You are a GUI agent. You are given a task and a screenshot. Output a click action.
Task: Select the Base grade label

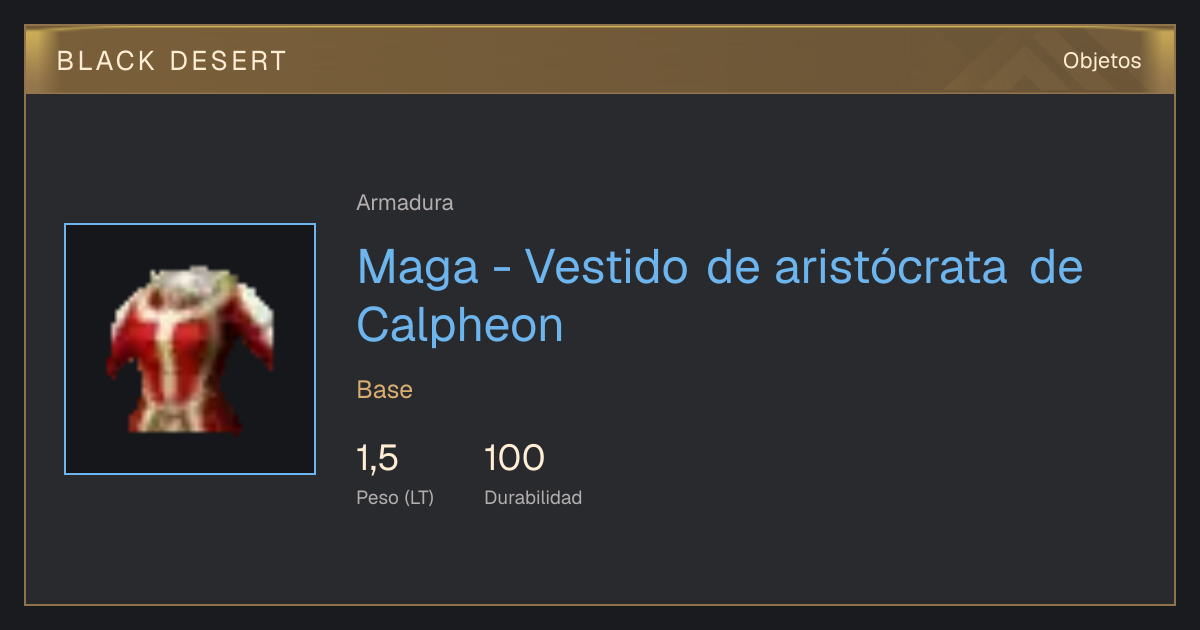point(385,390)
